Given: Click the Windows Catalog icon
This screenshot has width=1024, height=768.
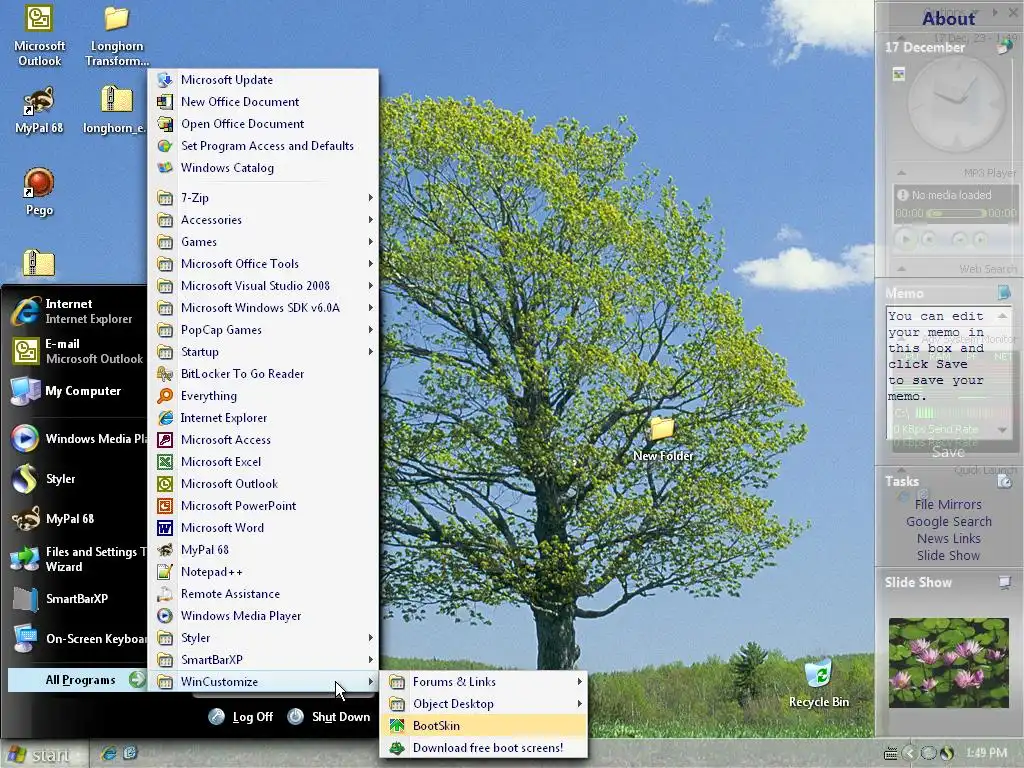Looking at the screenshot, I should 165,168.
